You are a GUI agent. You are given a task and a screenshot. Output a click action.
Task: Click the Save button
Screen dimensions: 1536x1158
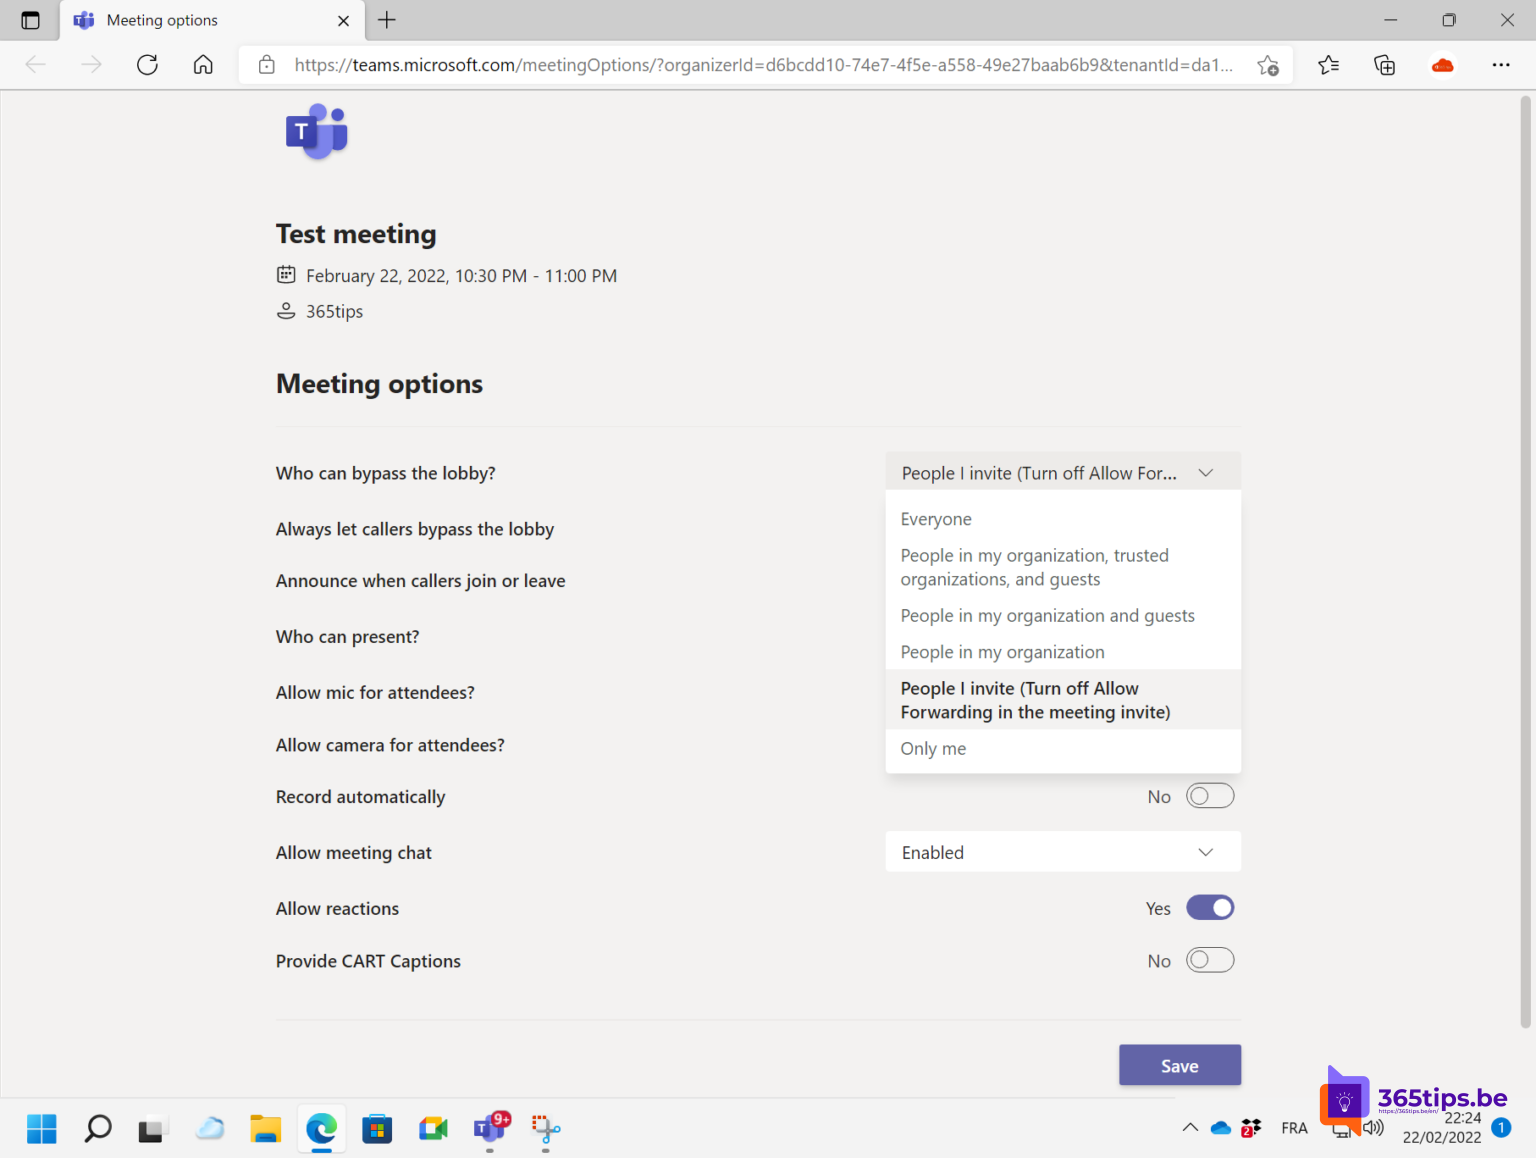pos(1179,1065)
